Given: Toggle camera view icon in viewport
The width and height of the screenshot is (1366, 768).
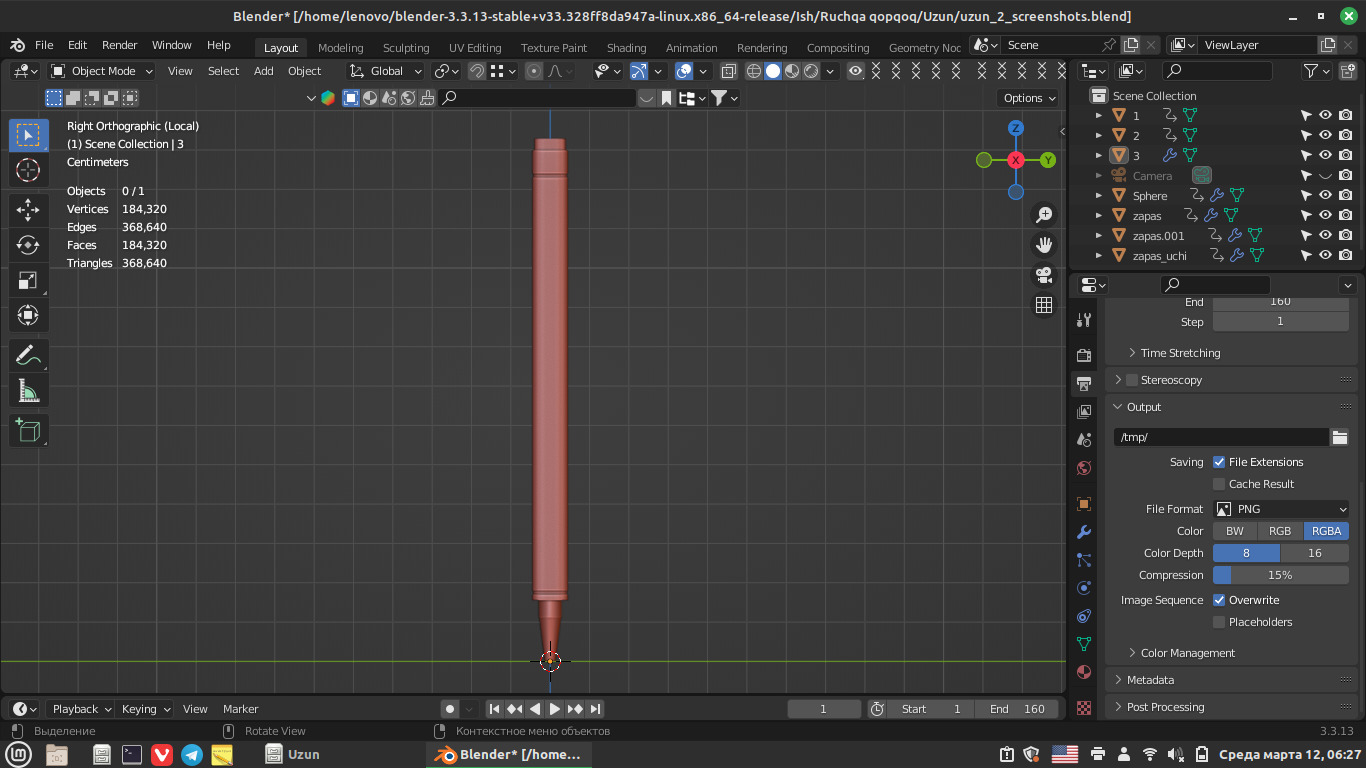Looking at the screenshot, I should (1044, 275).
